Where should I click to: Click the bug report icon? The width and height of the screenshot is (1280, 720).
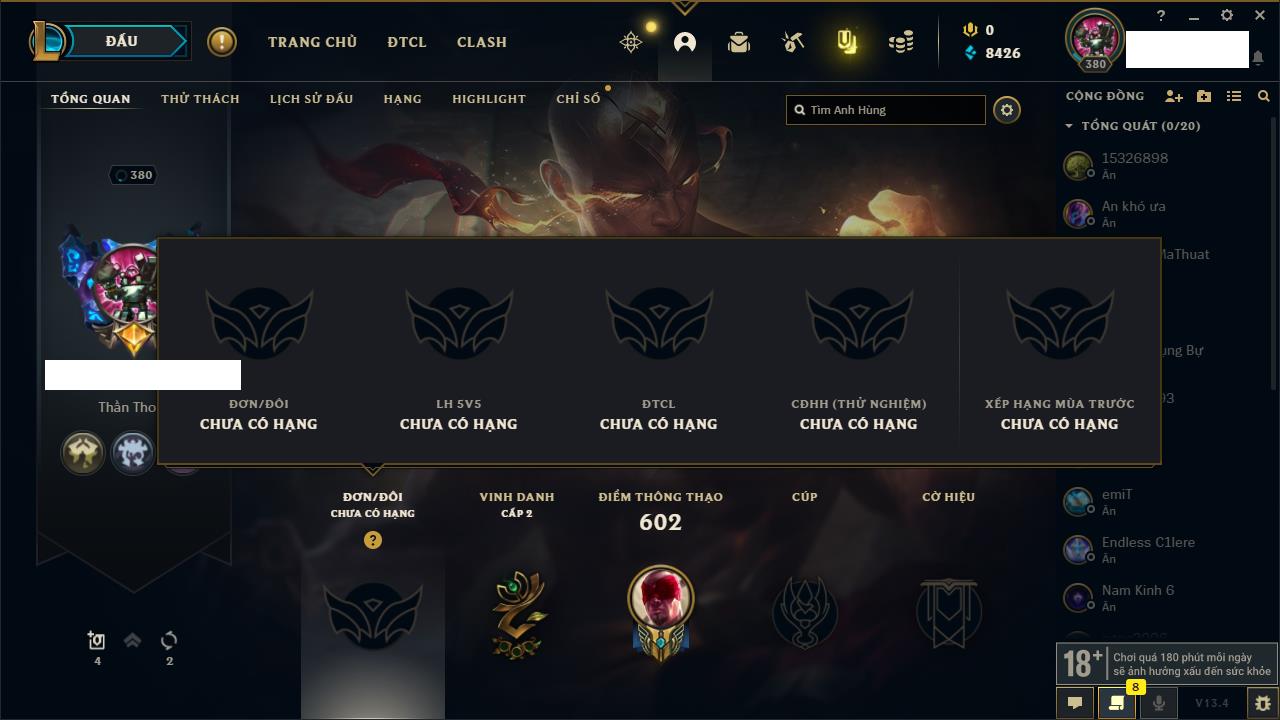pos(1262,703)
